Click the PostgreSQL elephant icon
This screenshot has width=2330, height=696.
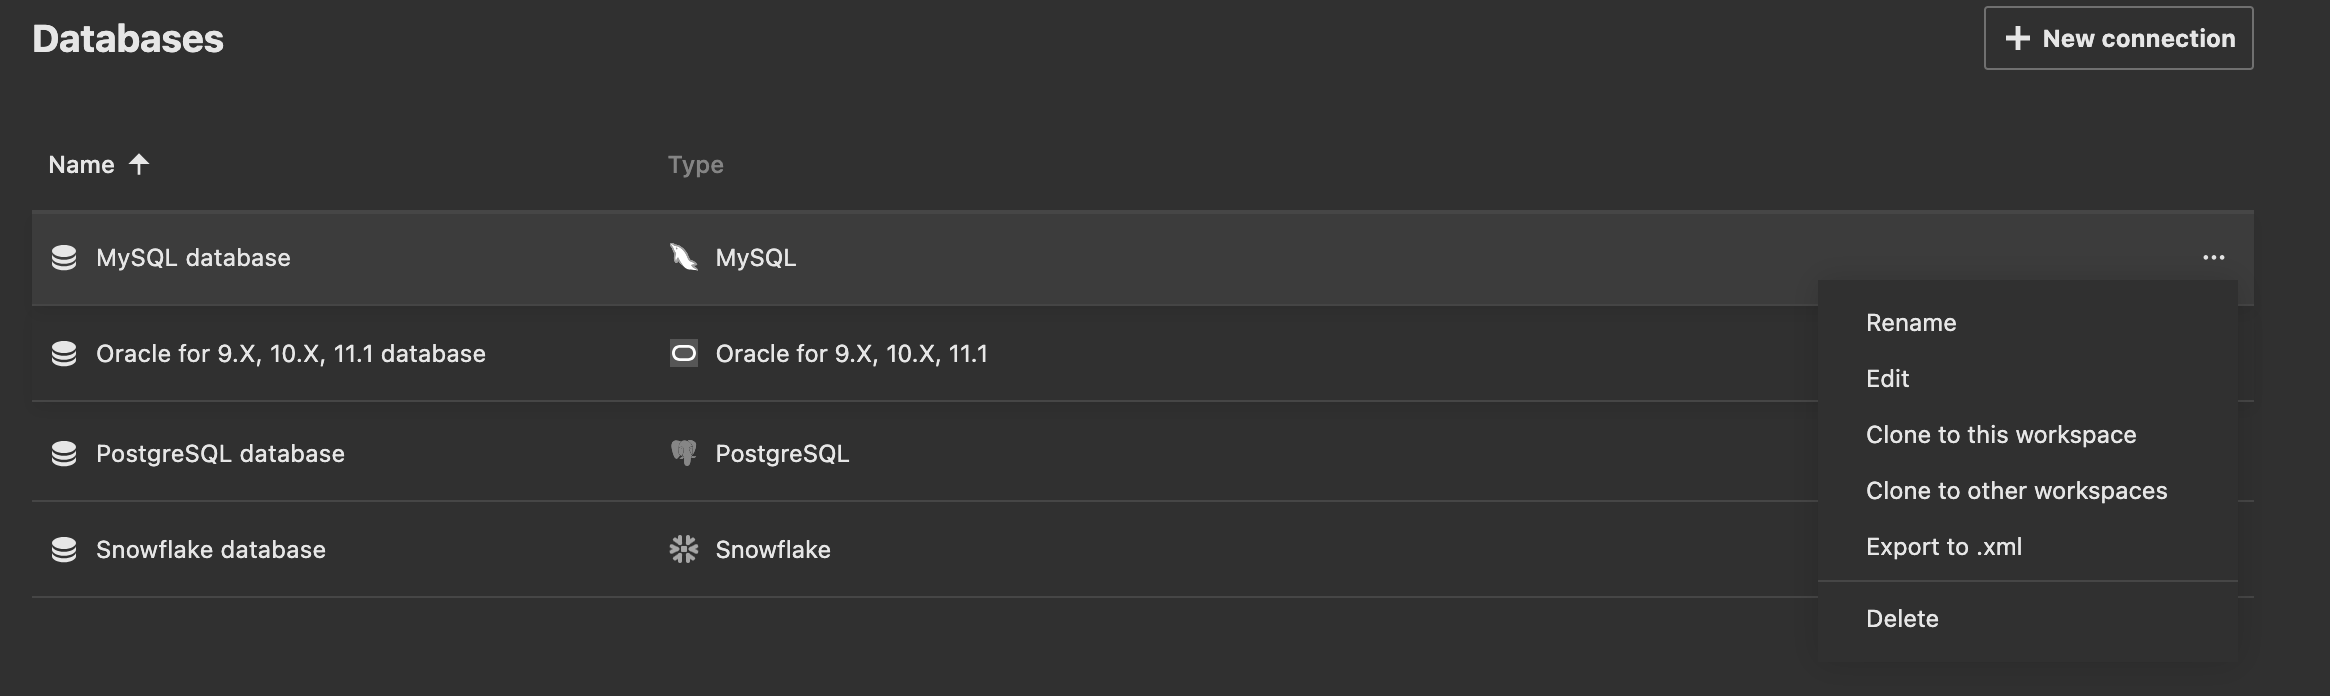(x=684, y=452)
